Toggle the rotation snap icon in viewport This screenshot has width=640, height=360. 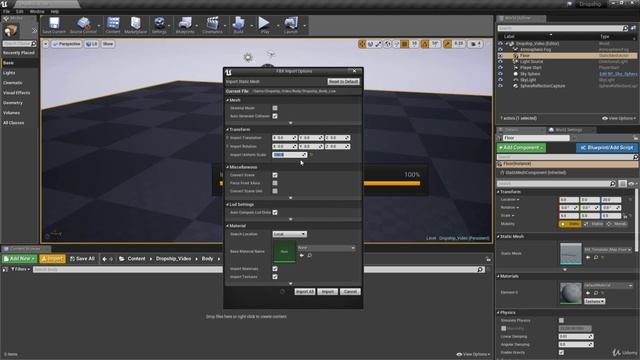pos(425,44)
